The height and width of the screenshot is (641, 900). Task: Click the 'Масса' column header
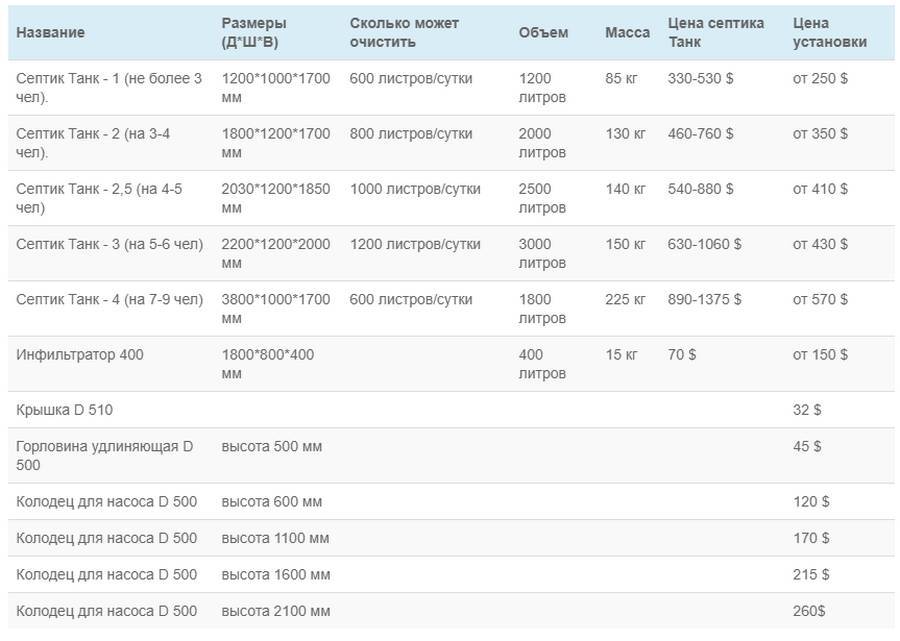(x=627, y=33)
